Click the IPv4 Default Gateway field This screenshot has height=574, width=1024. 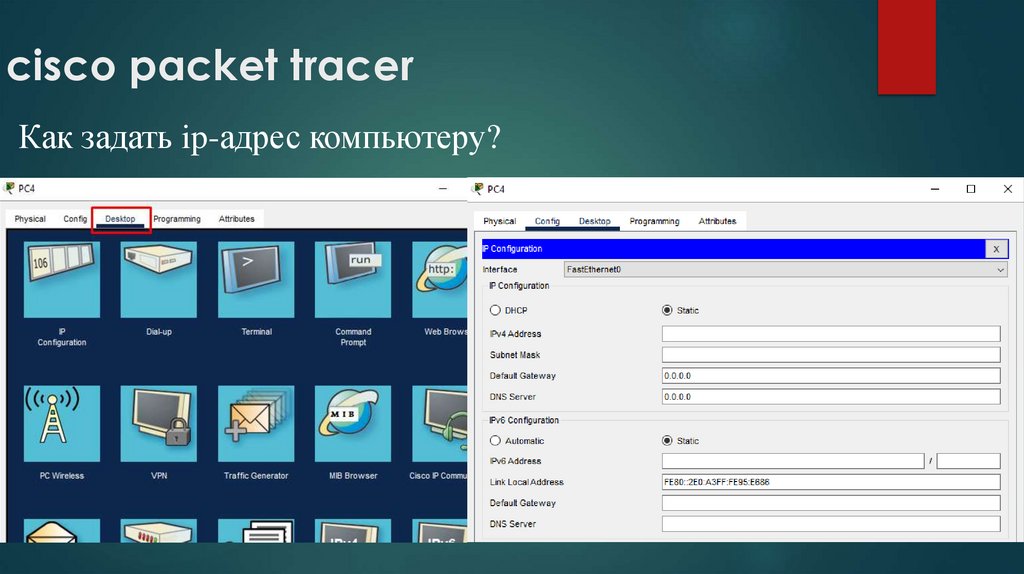pos(831,375)
